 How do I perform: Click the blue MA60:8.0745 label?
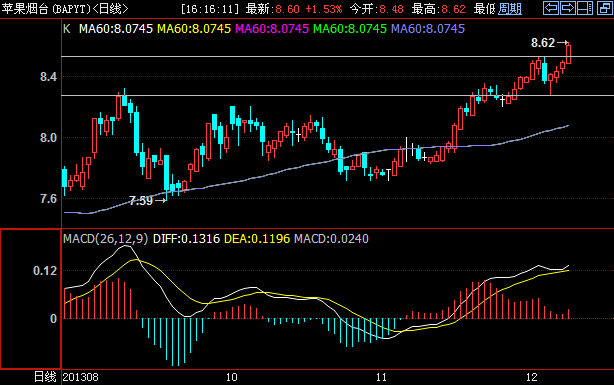[x=428, y=29]
